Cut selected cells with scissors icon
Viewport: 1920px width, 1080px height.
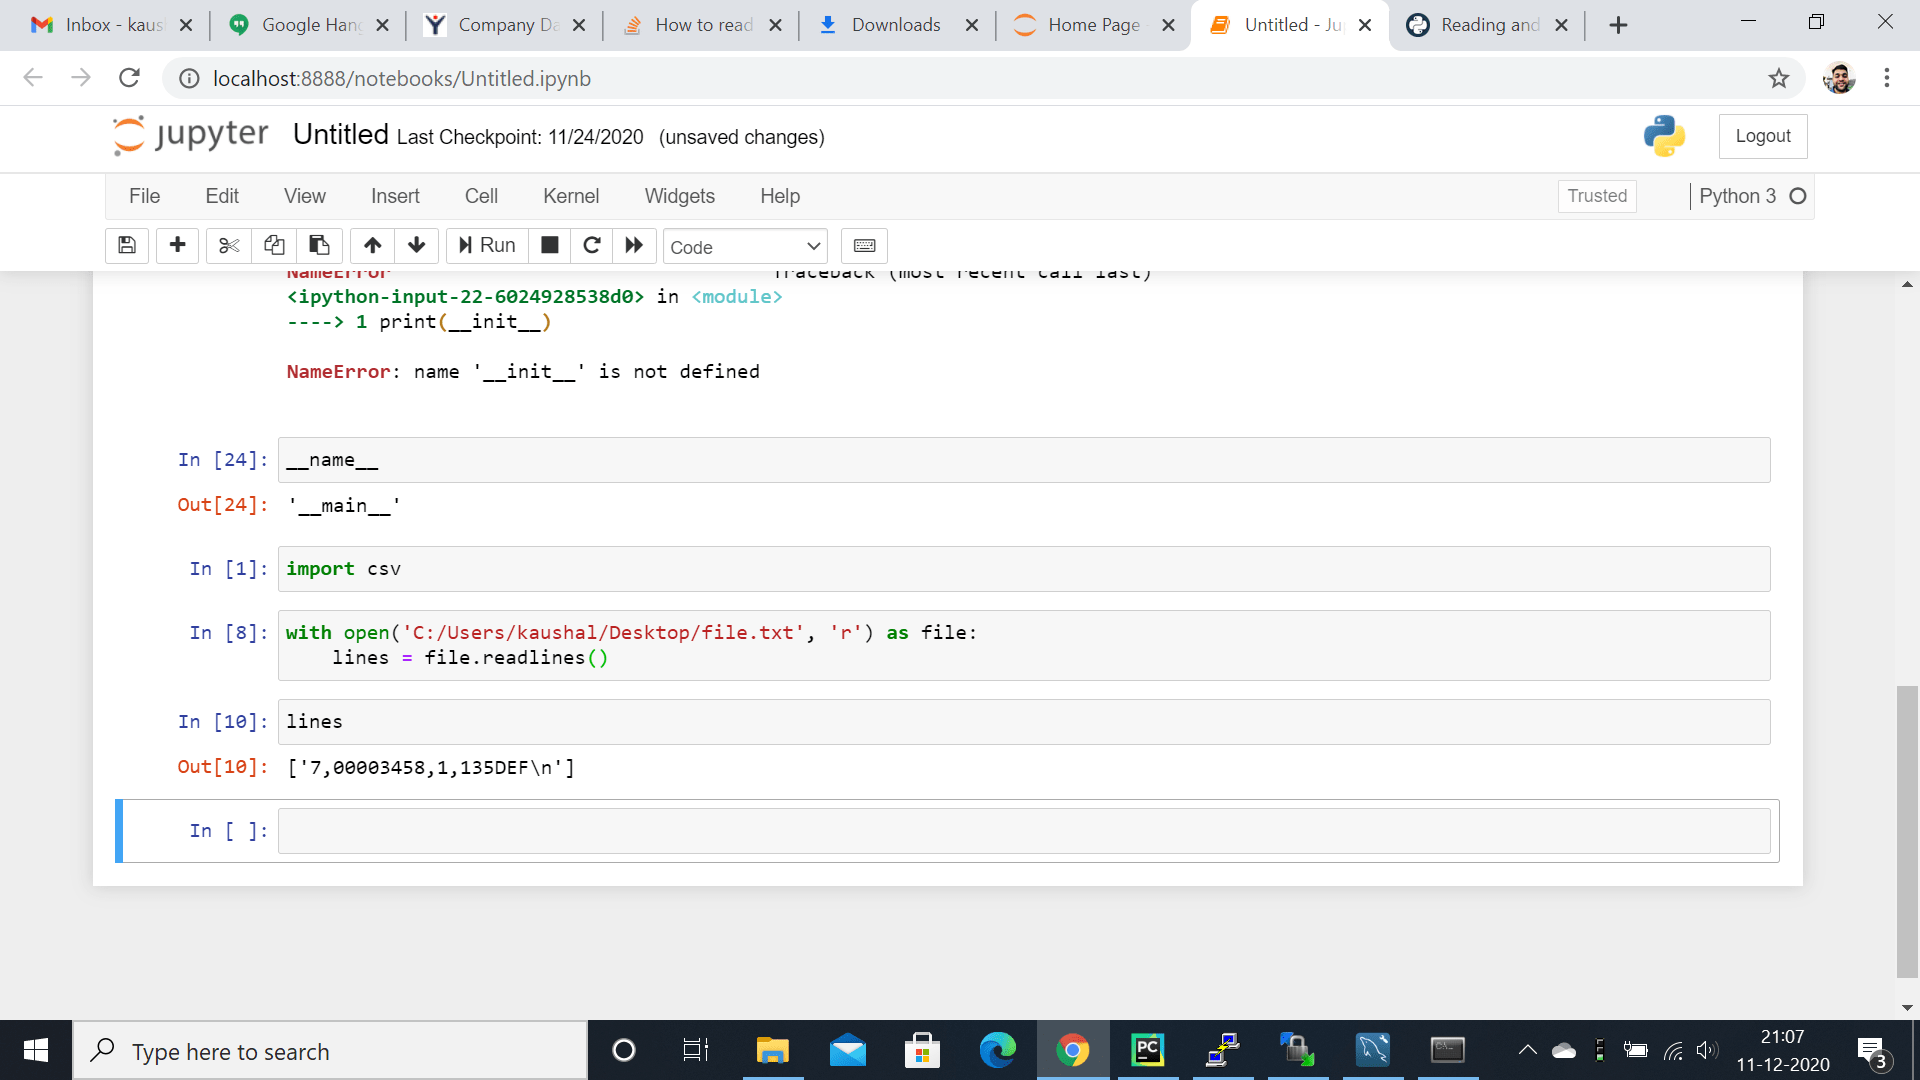229,246
